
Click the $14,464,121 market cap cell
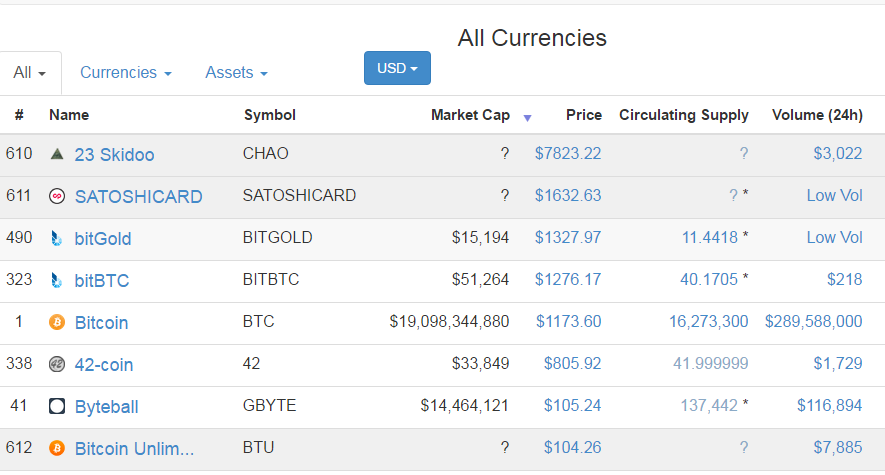(465, 406)
